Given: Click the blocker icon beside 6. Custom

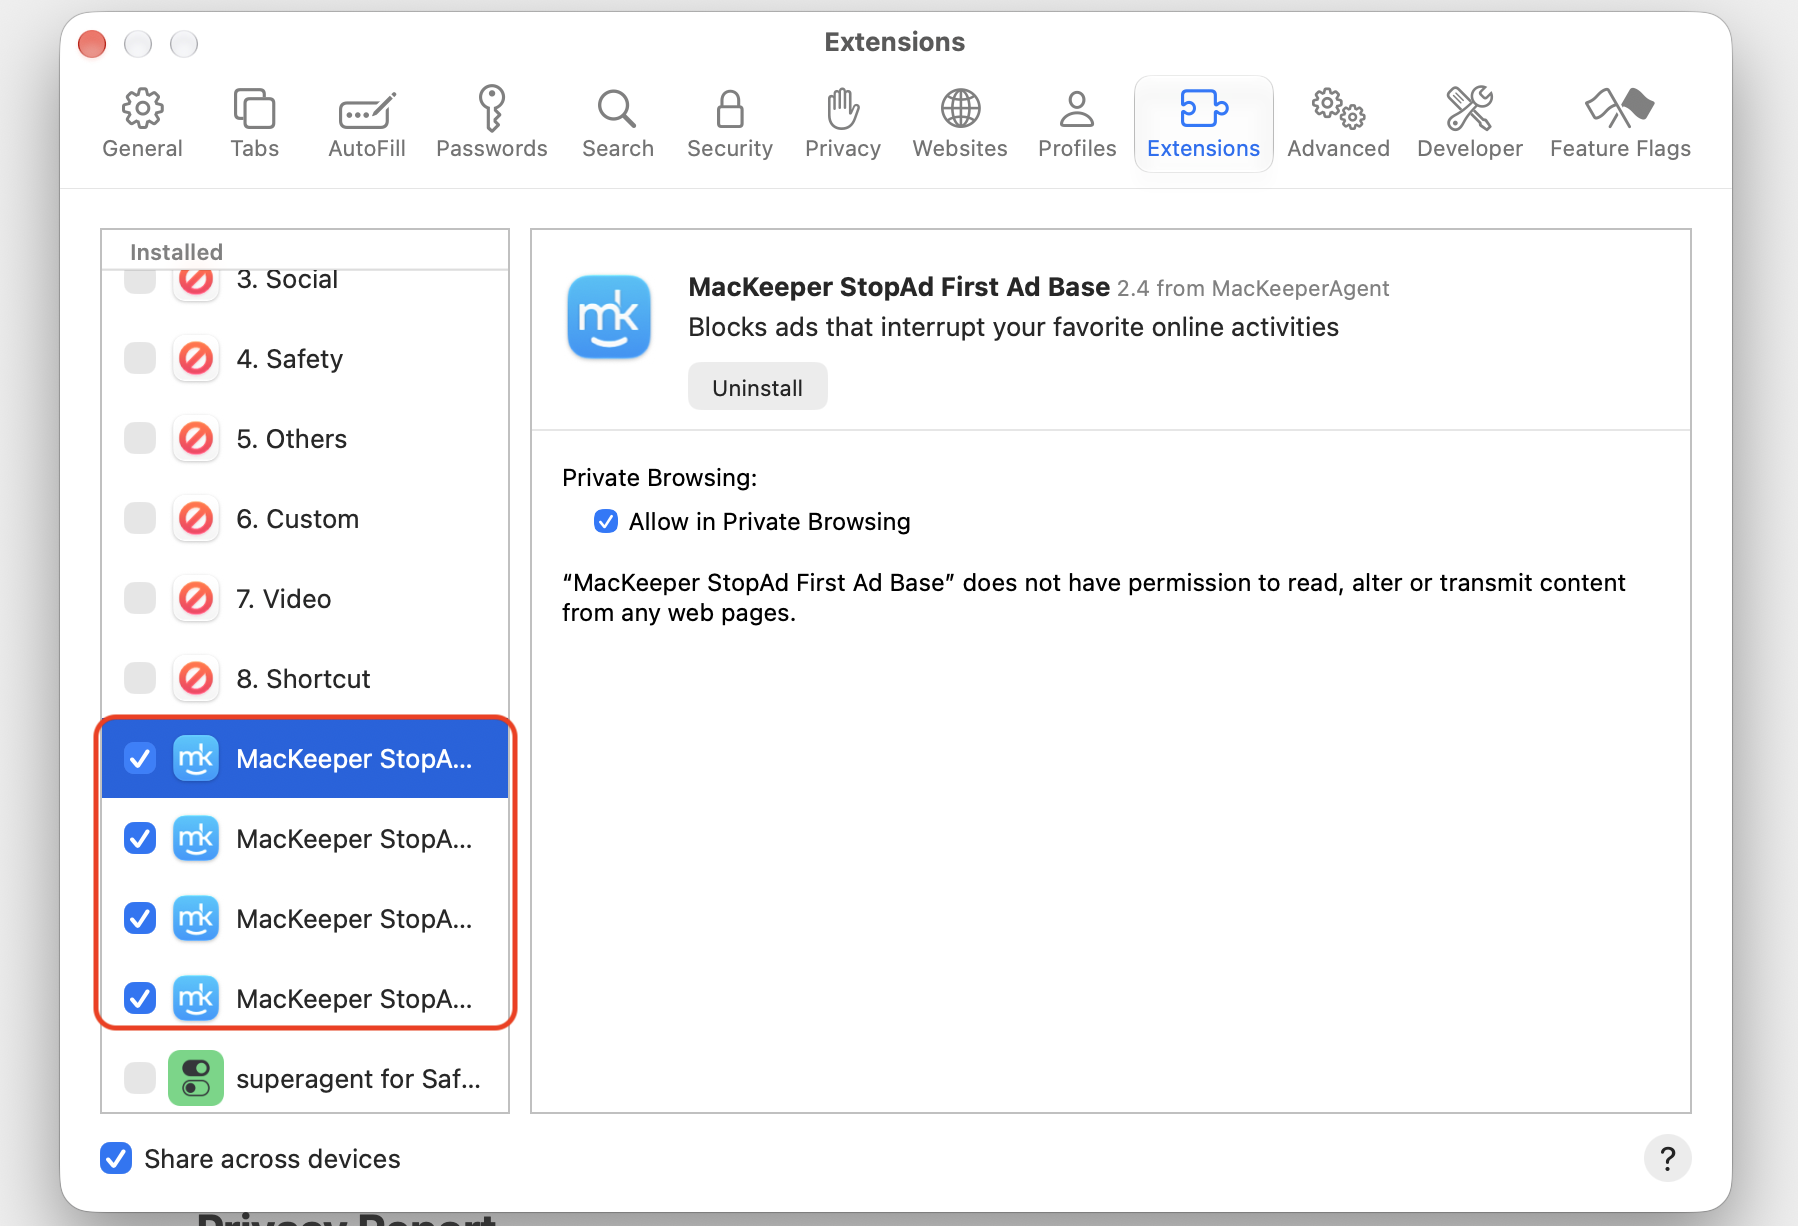Looking at the screenshot, I should pyautogui.click(x=196, y=518).
